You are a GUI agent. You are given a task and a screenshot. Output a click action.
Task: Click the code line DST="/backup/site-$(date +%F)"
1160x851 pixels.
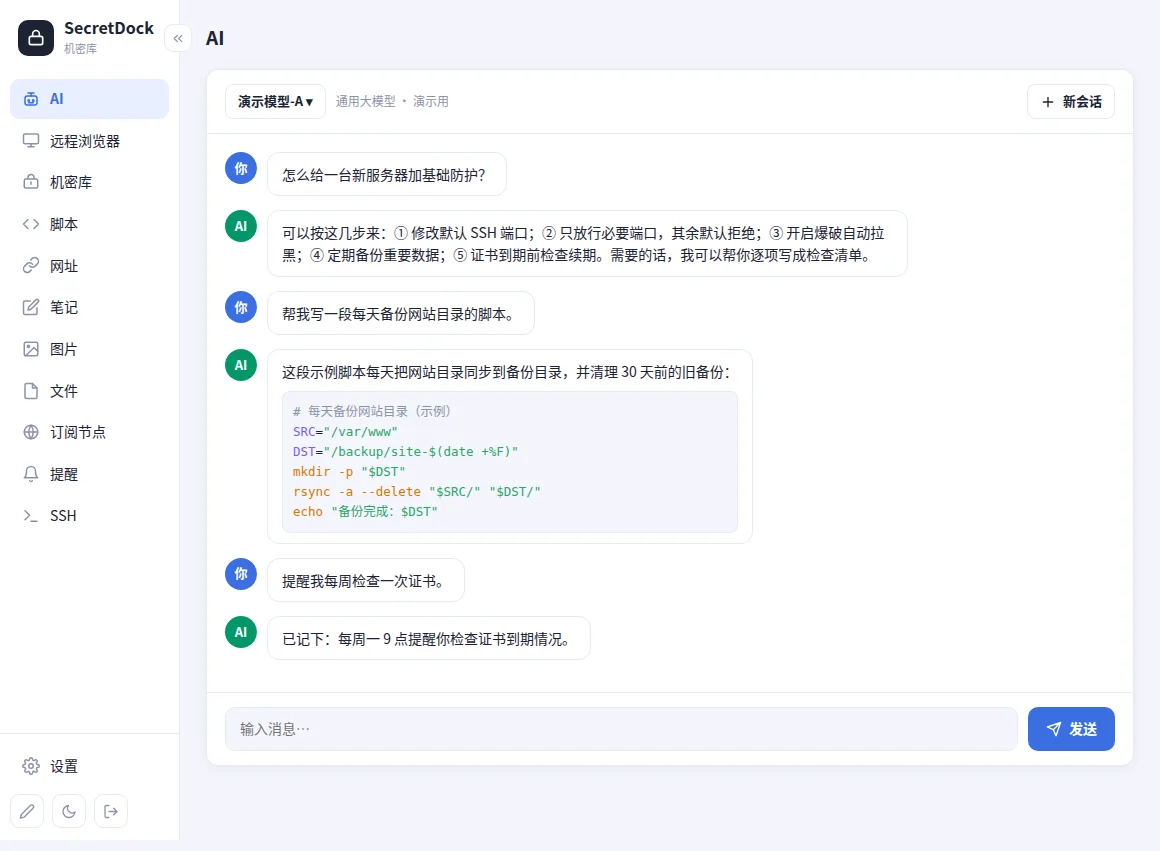[405, 452]
